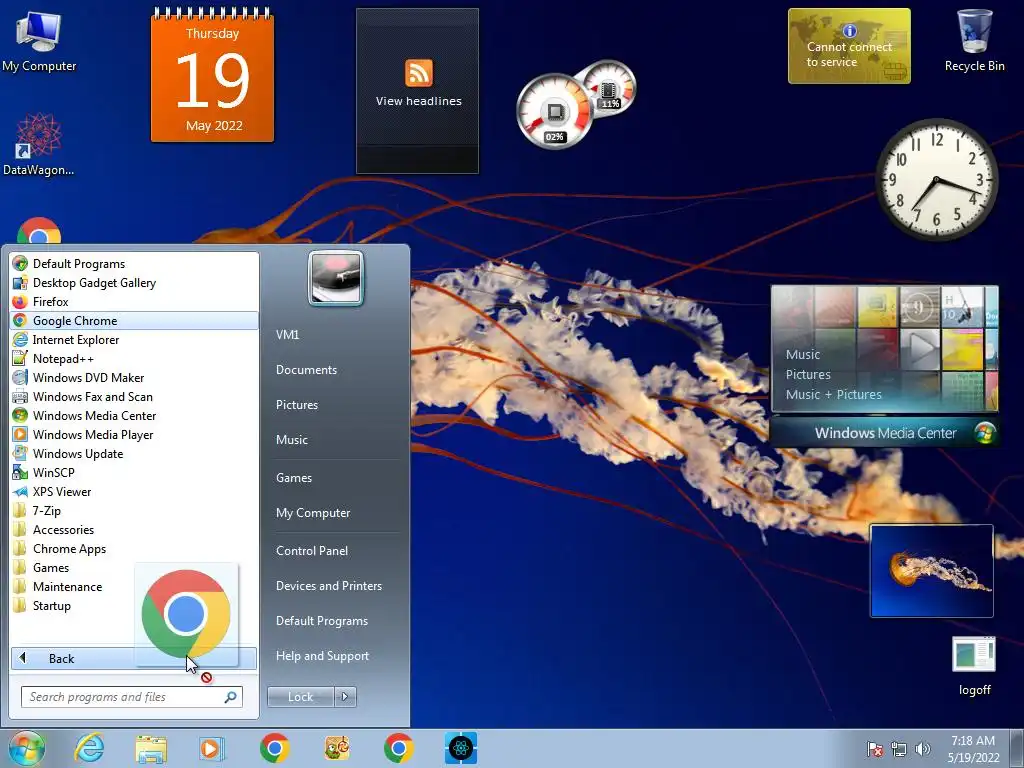Open the calendar gadget showing 19
Image resolution: width=1024 pixels, height=768 pixels.
212,77
